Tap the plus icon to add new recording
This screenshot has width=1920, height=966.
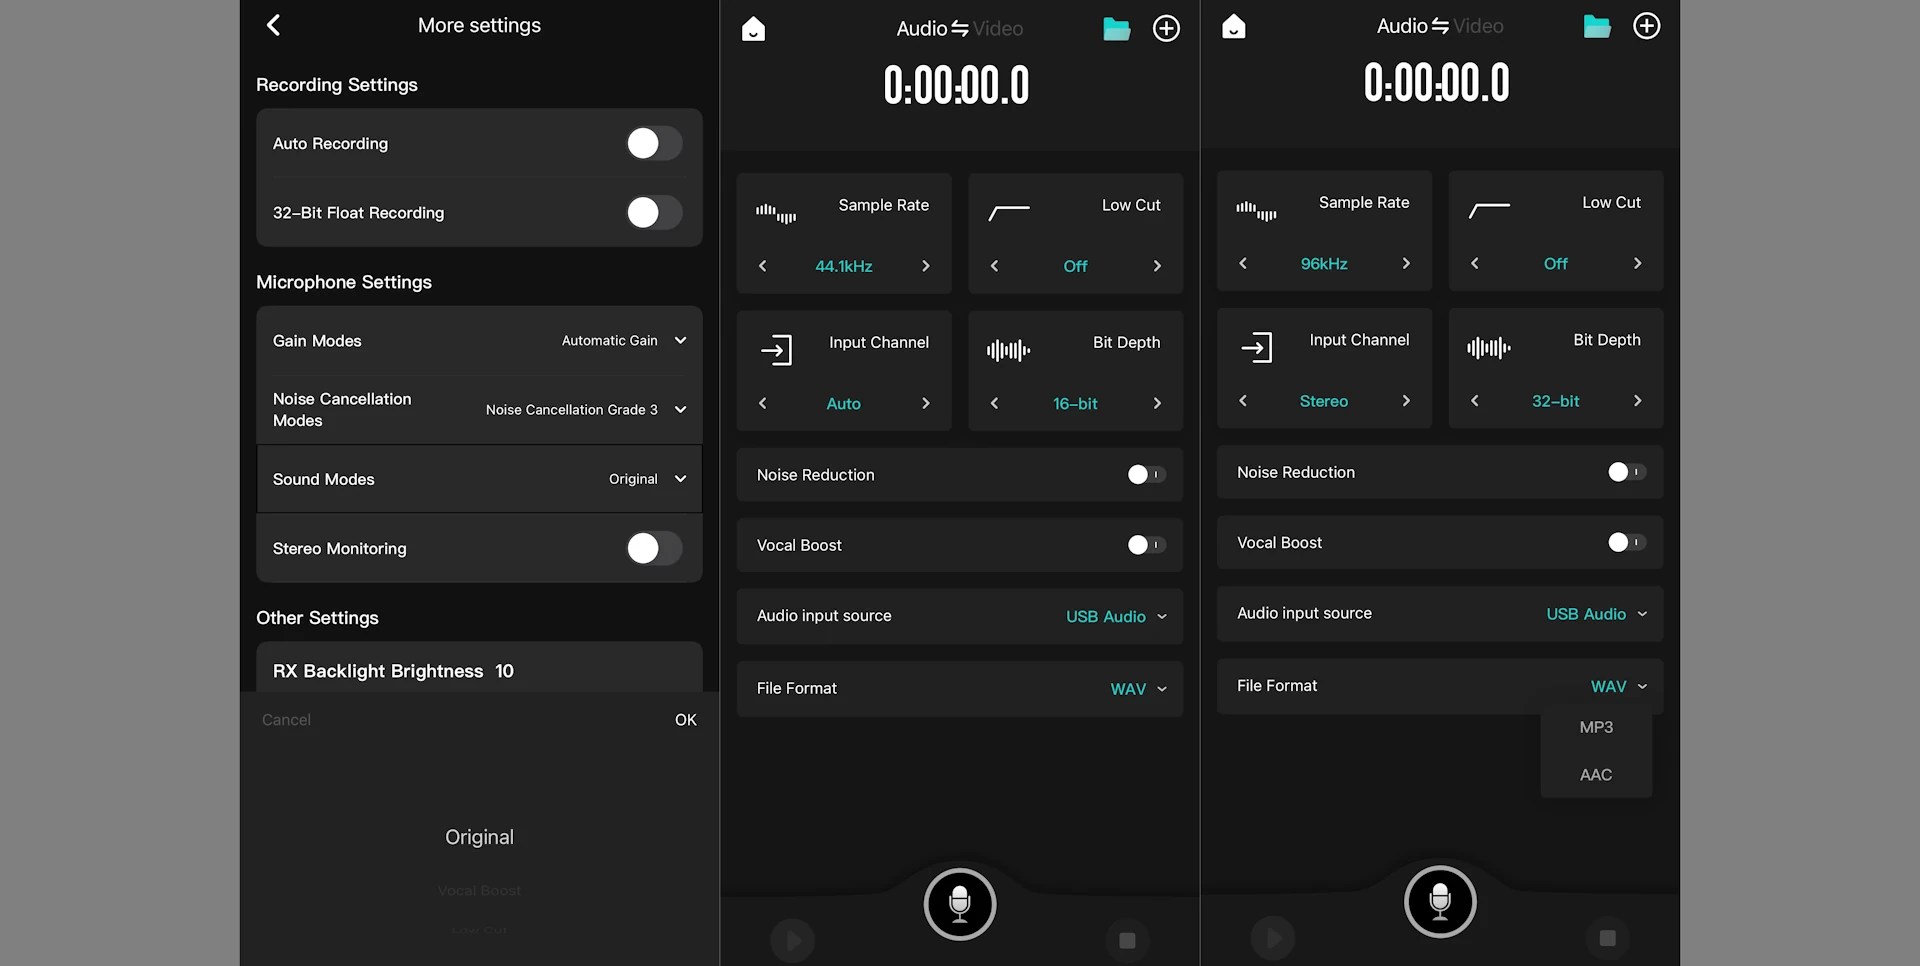(1166, 28)
